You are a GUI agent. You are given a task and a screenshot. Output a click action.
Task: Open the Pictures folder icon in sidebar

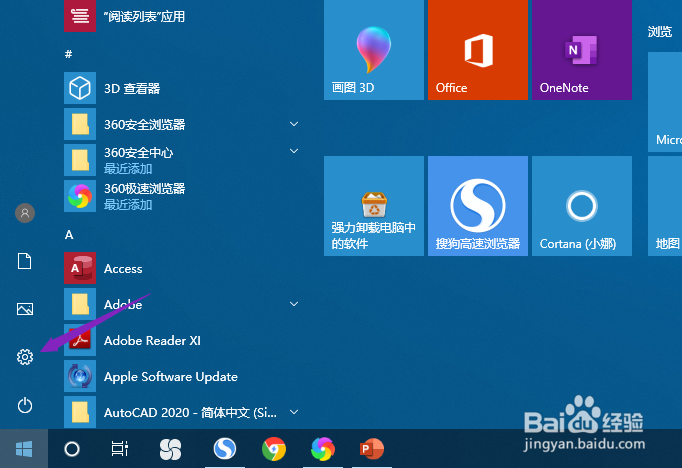click(x=25, y=309)
